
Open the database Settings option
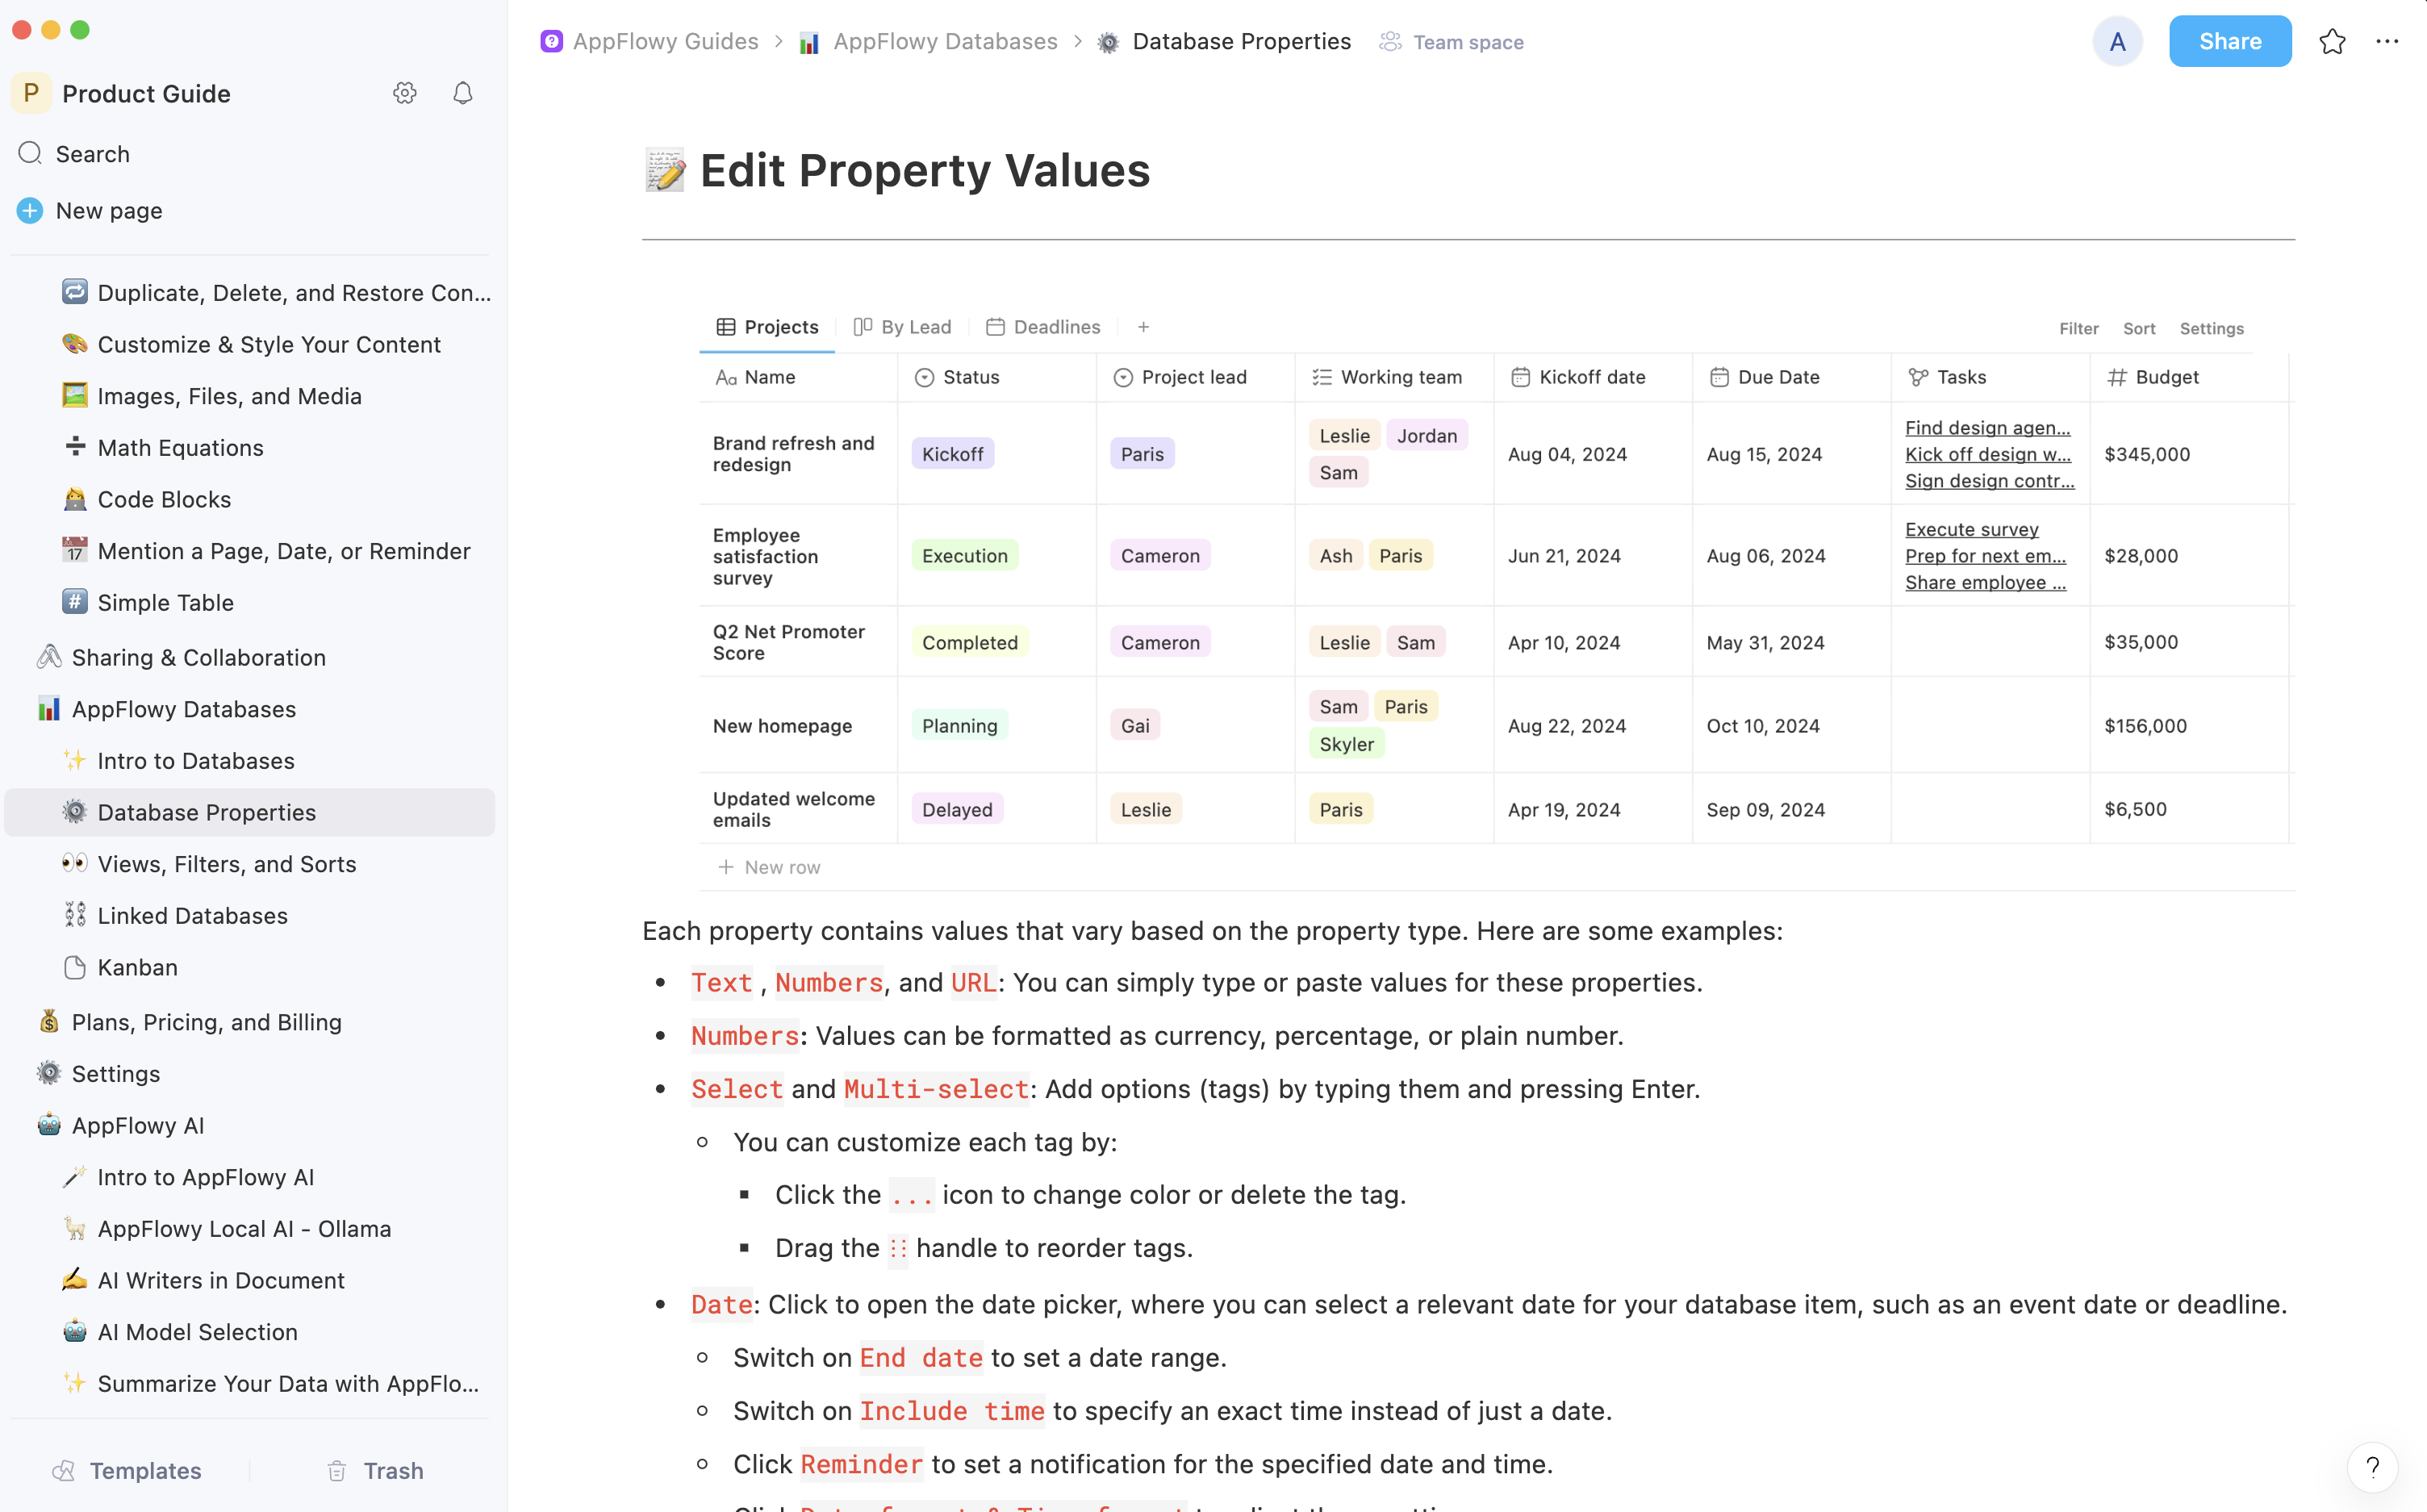(2211, 328)
